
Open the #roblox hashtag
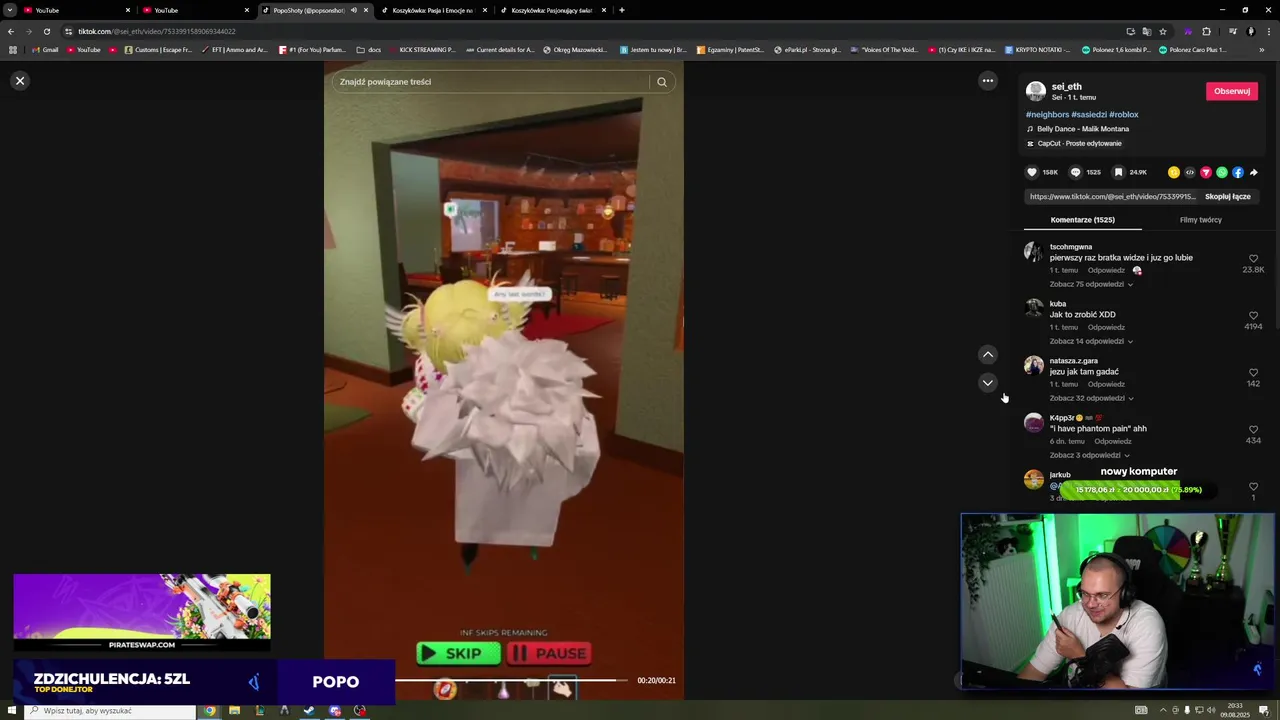1123,115
